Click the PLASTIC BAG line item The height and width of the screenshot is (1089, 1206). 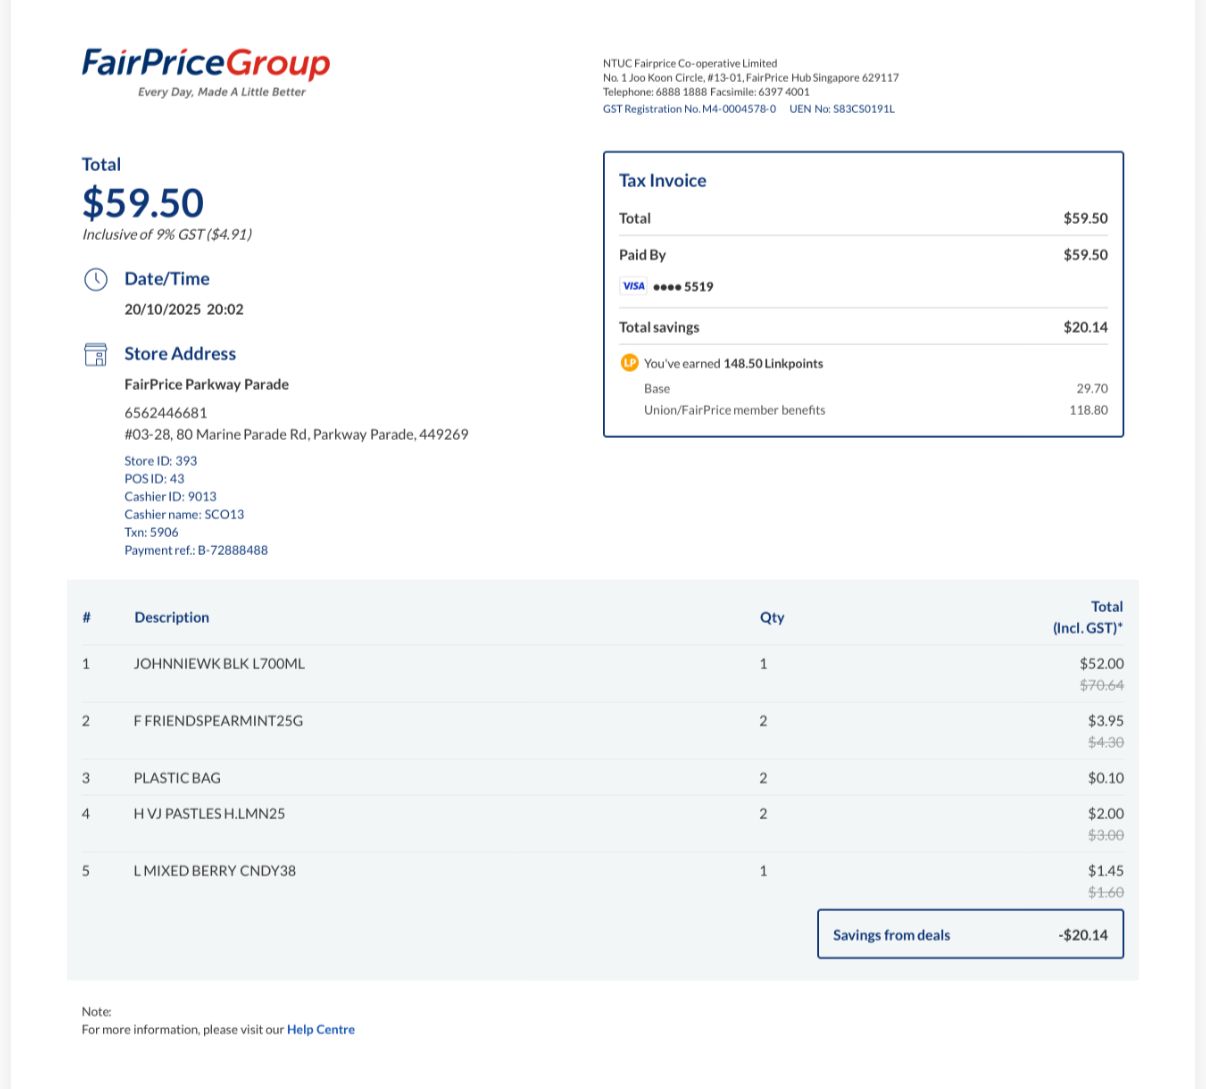pyautogui.click(x=603, y=777)
